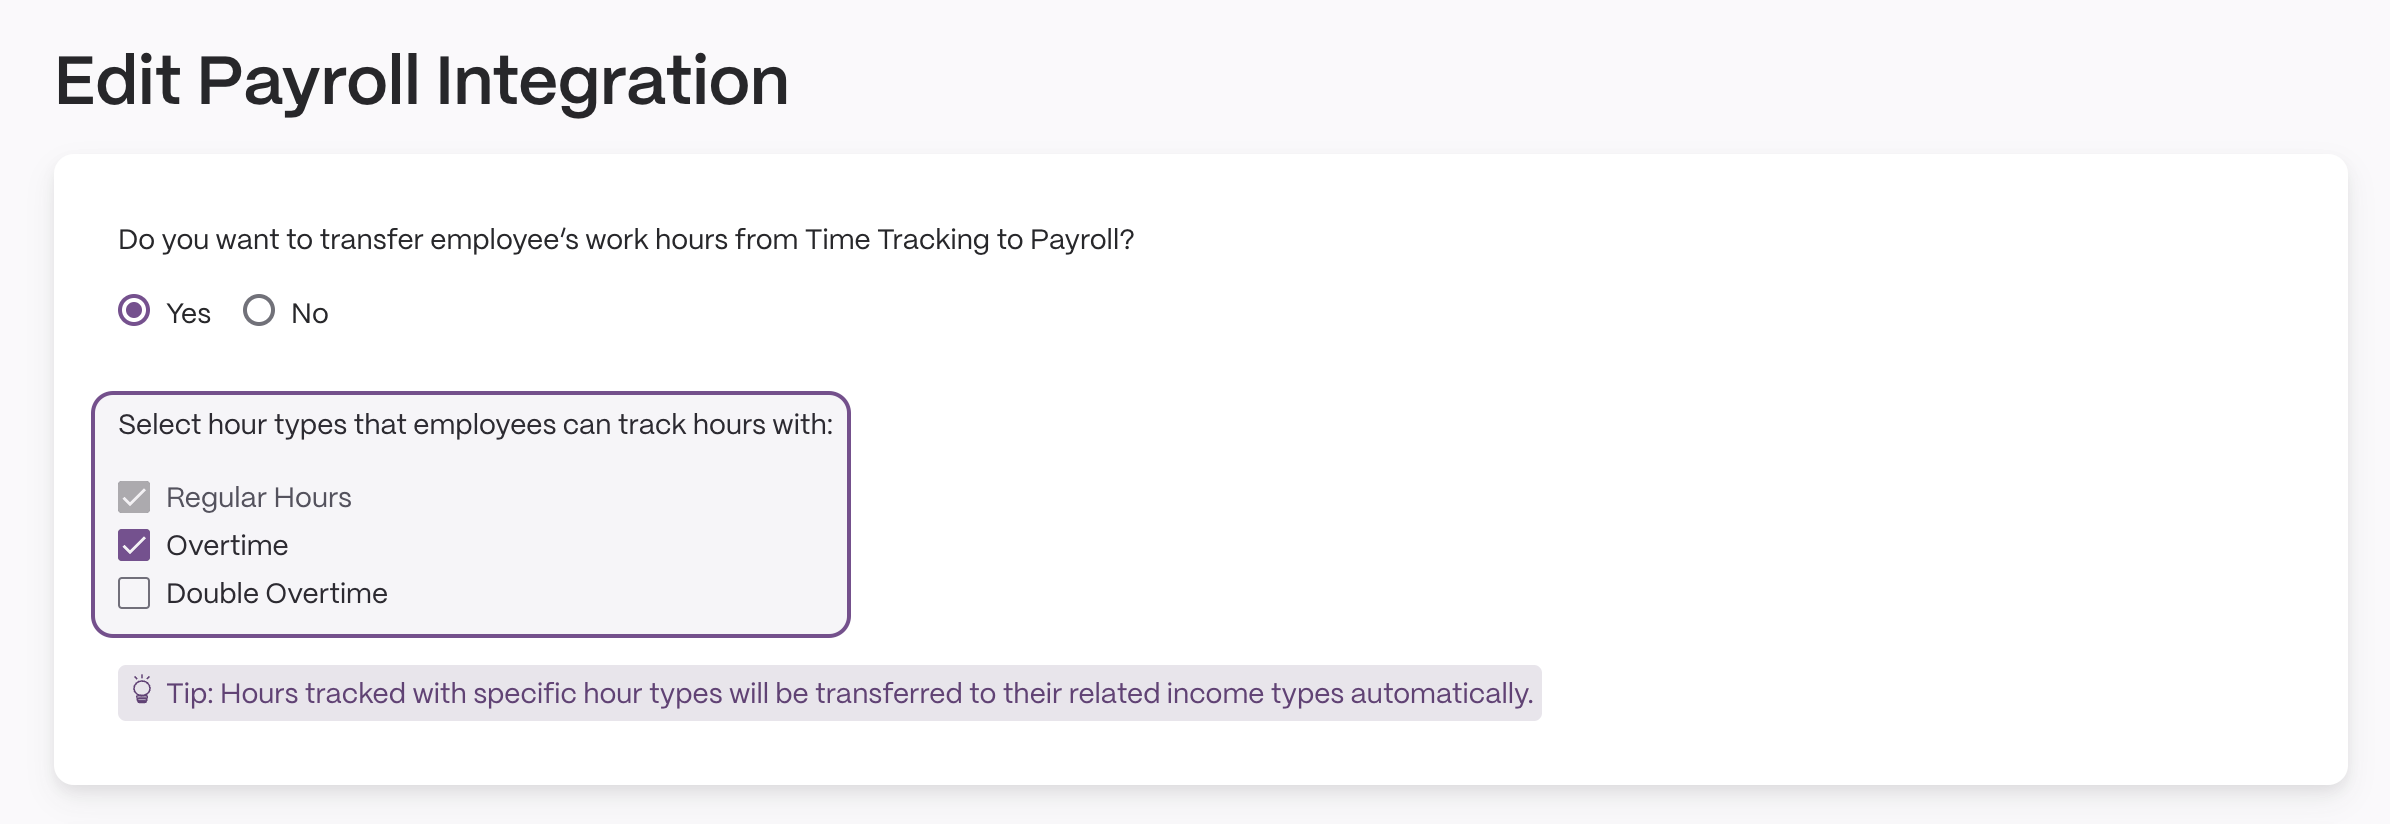Viewport: 2390px width, 824px height.
Task: Click the purple checkmark inside Overtime box
Action: click(134, 545)
